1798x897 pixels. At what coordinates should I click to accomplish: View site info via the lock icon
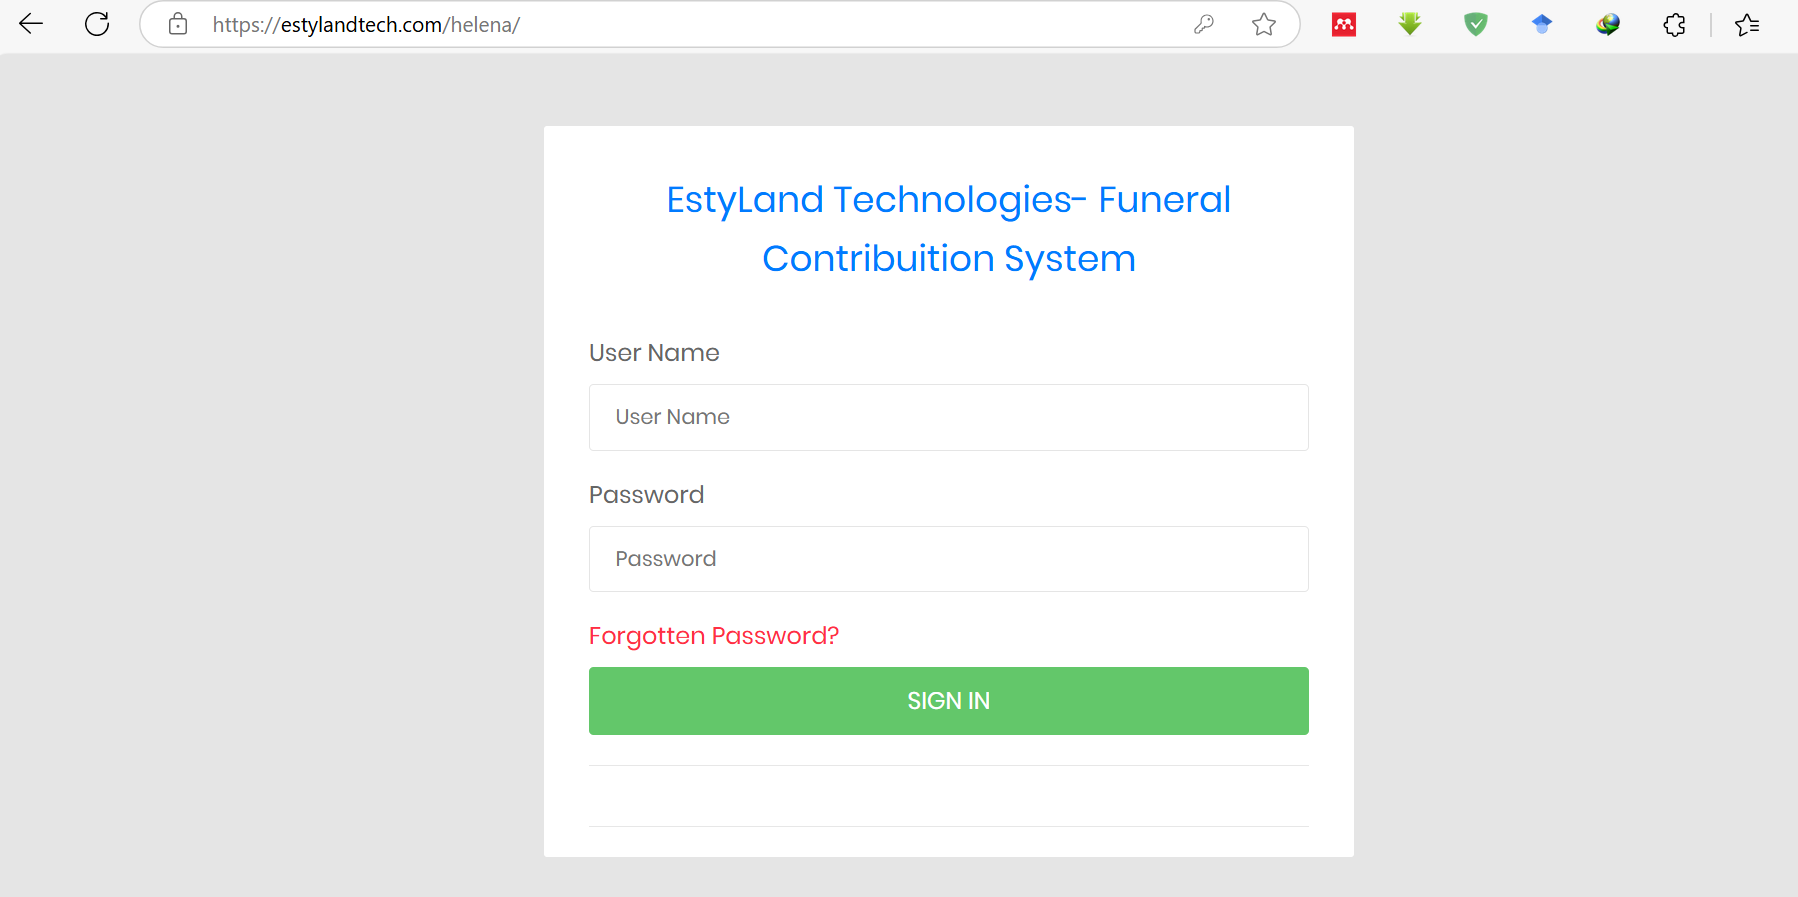point(178,24)
